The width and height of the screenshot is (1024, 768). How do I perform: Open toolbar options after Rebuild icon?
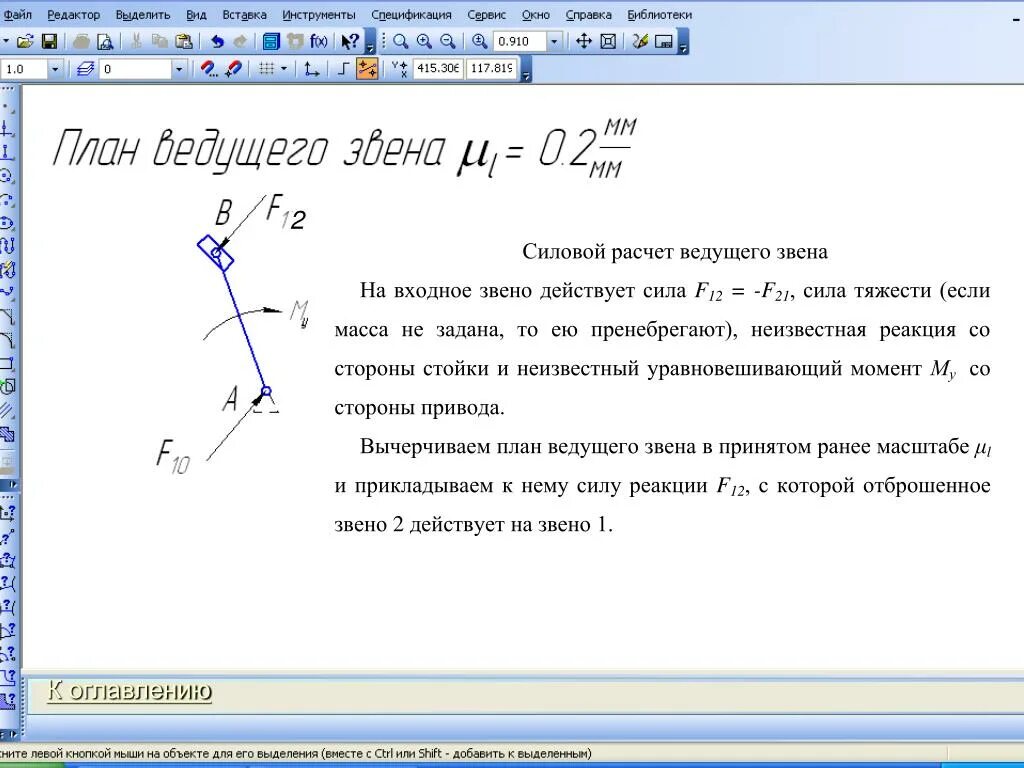pyautogui.click(x=683, y=42)
